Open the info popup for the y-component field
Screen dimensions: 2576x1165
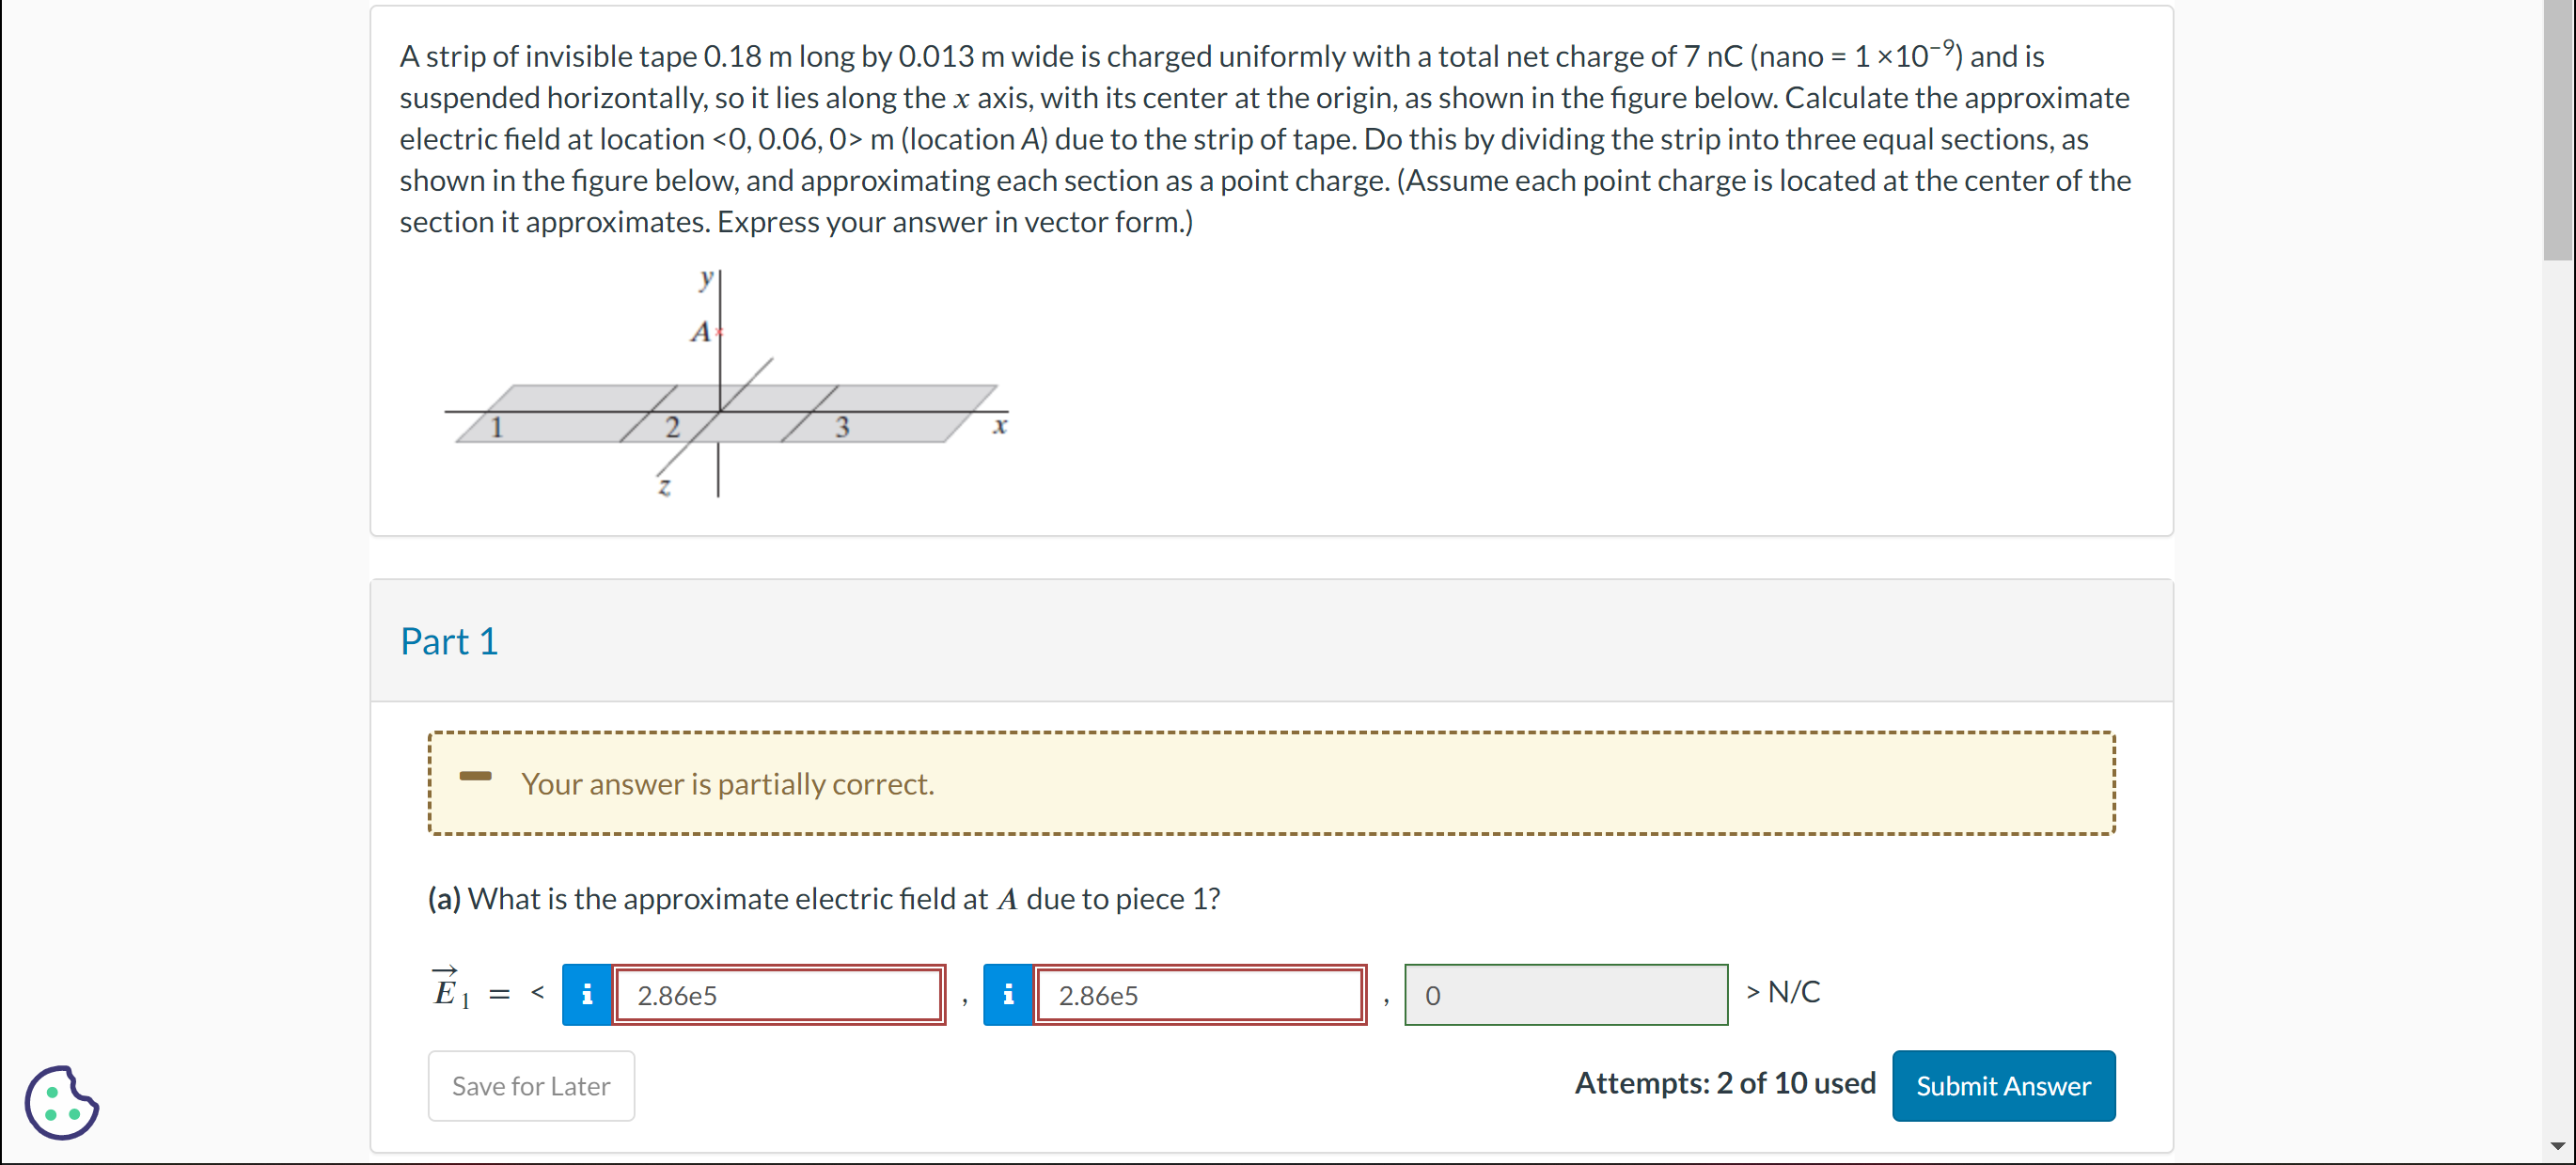(1008, 994)
